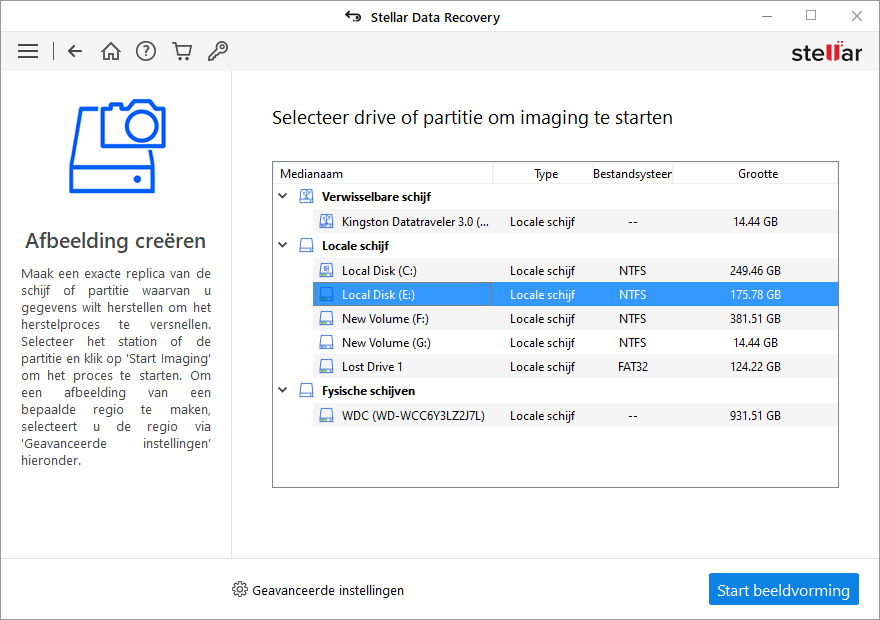Click the stellar logo
880x620 pixels.
tap(826, 52)
